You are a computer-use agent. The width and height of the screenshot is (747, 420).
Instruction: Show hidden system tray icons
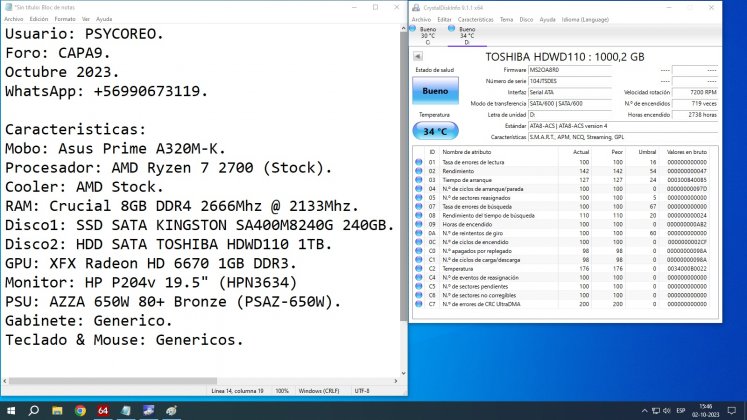[645, 410]
